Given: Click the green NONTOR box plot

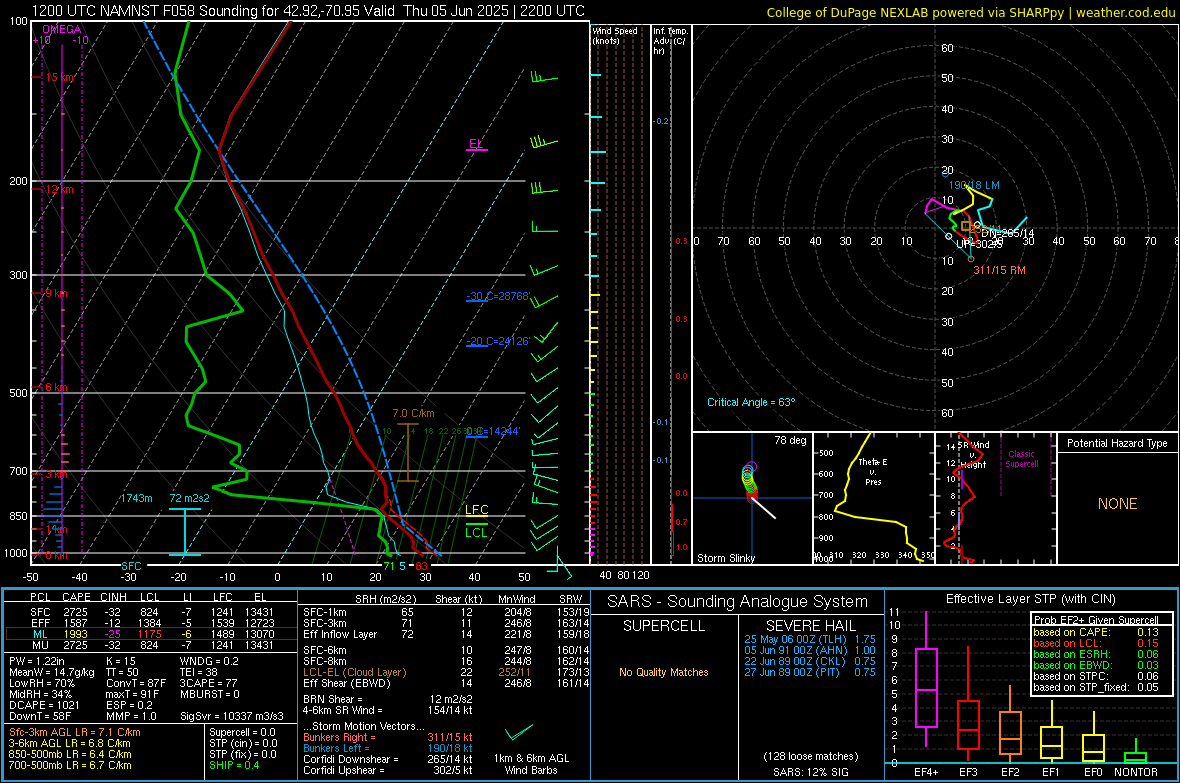Looking at the screenshot, I should tap(1135, 757).
